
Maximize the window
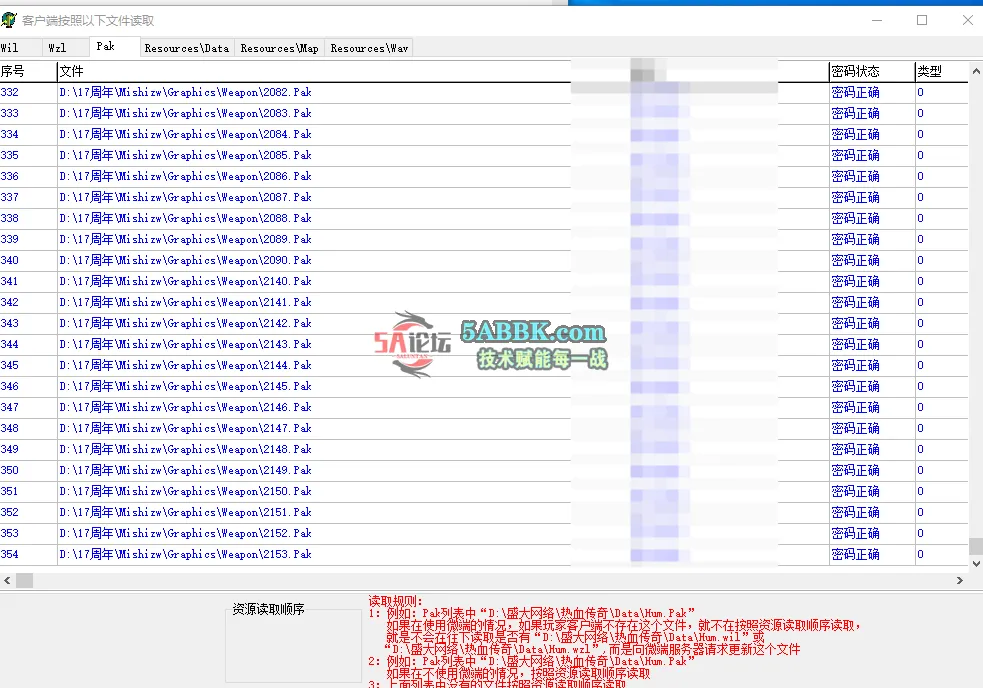click(x=922, y=20)
